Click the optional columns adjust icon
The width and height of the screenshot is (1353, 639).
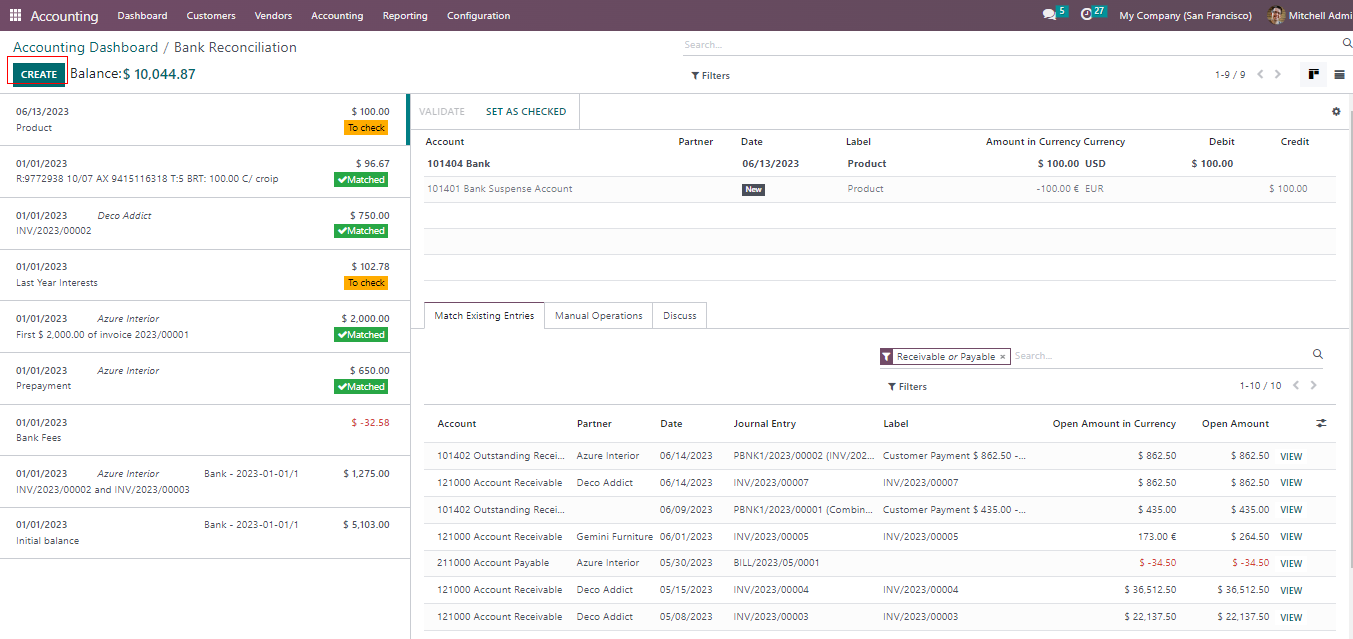(1321, 424)
